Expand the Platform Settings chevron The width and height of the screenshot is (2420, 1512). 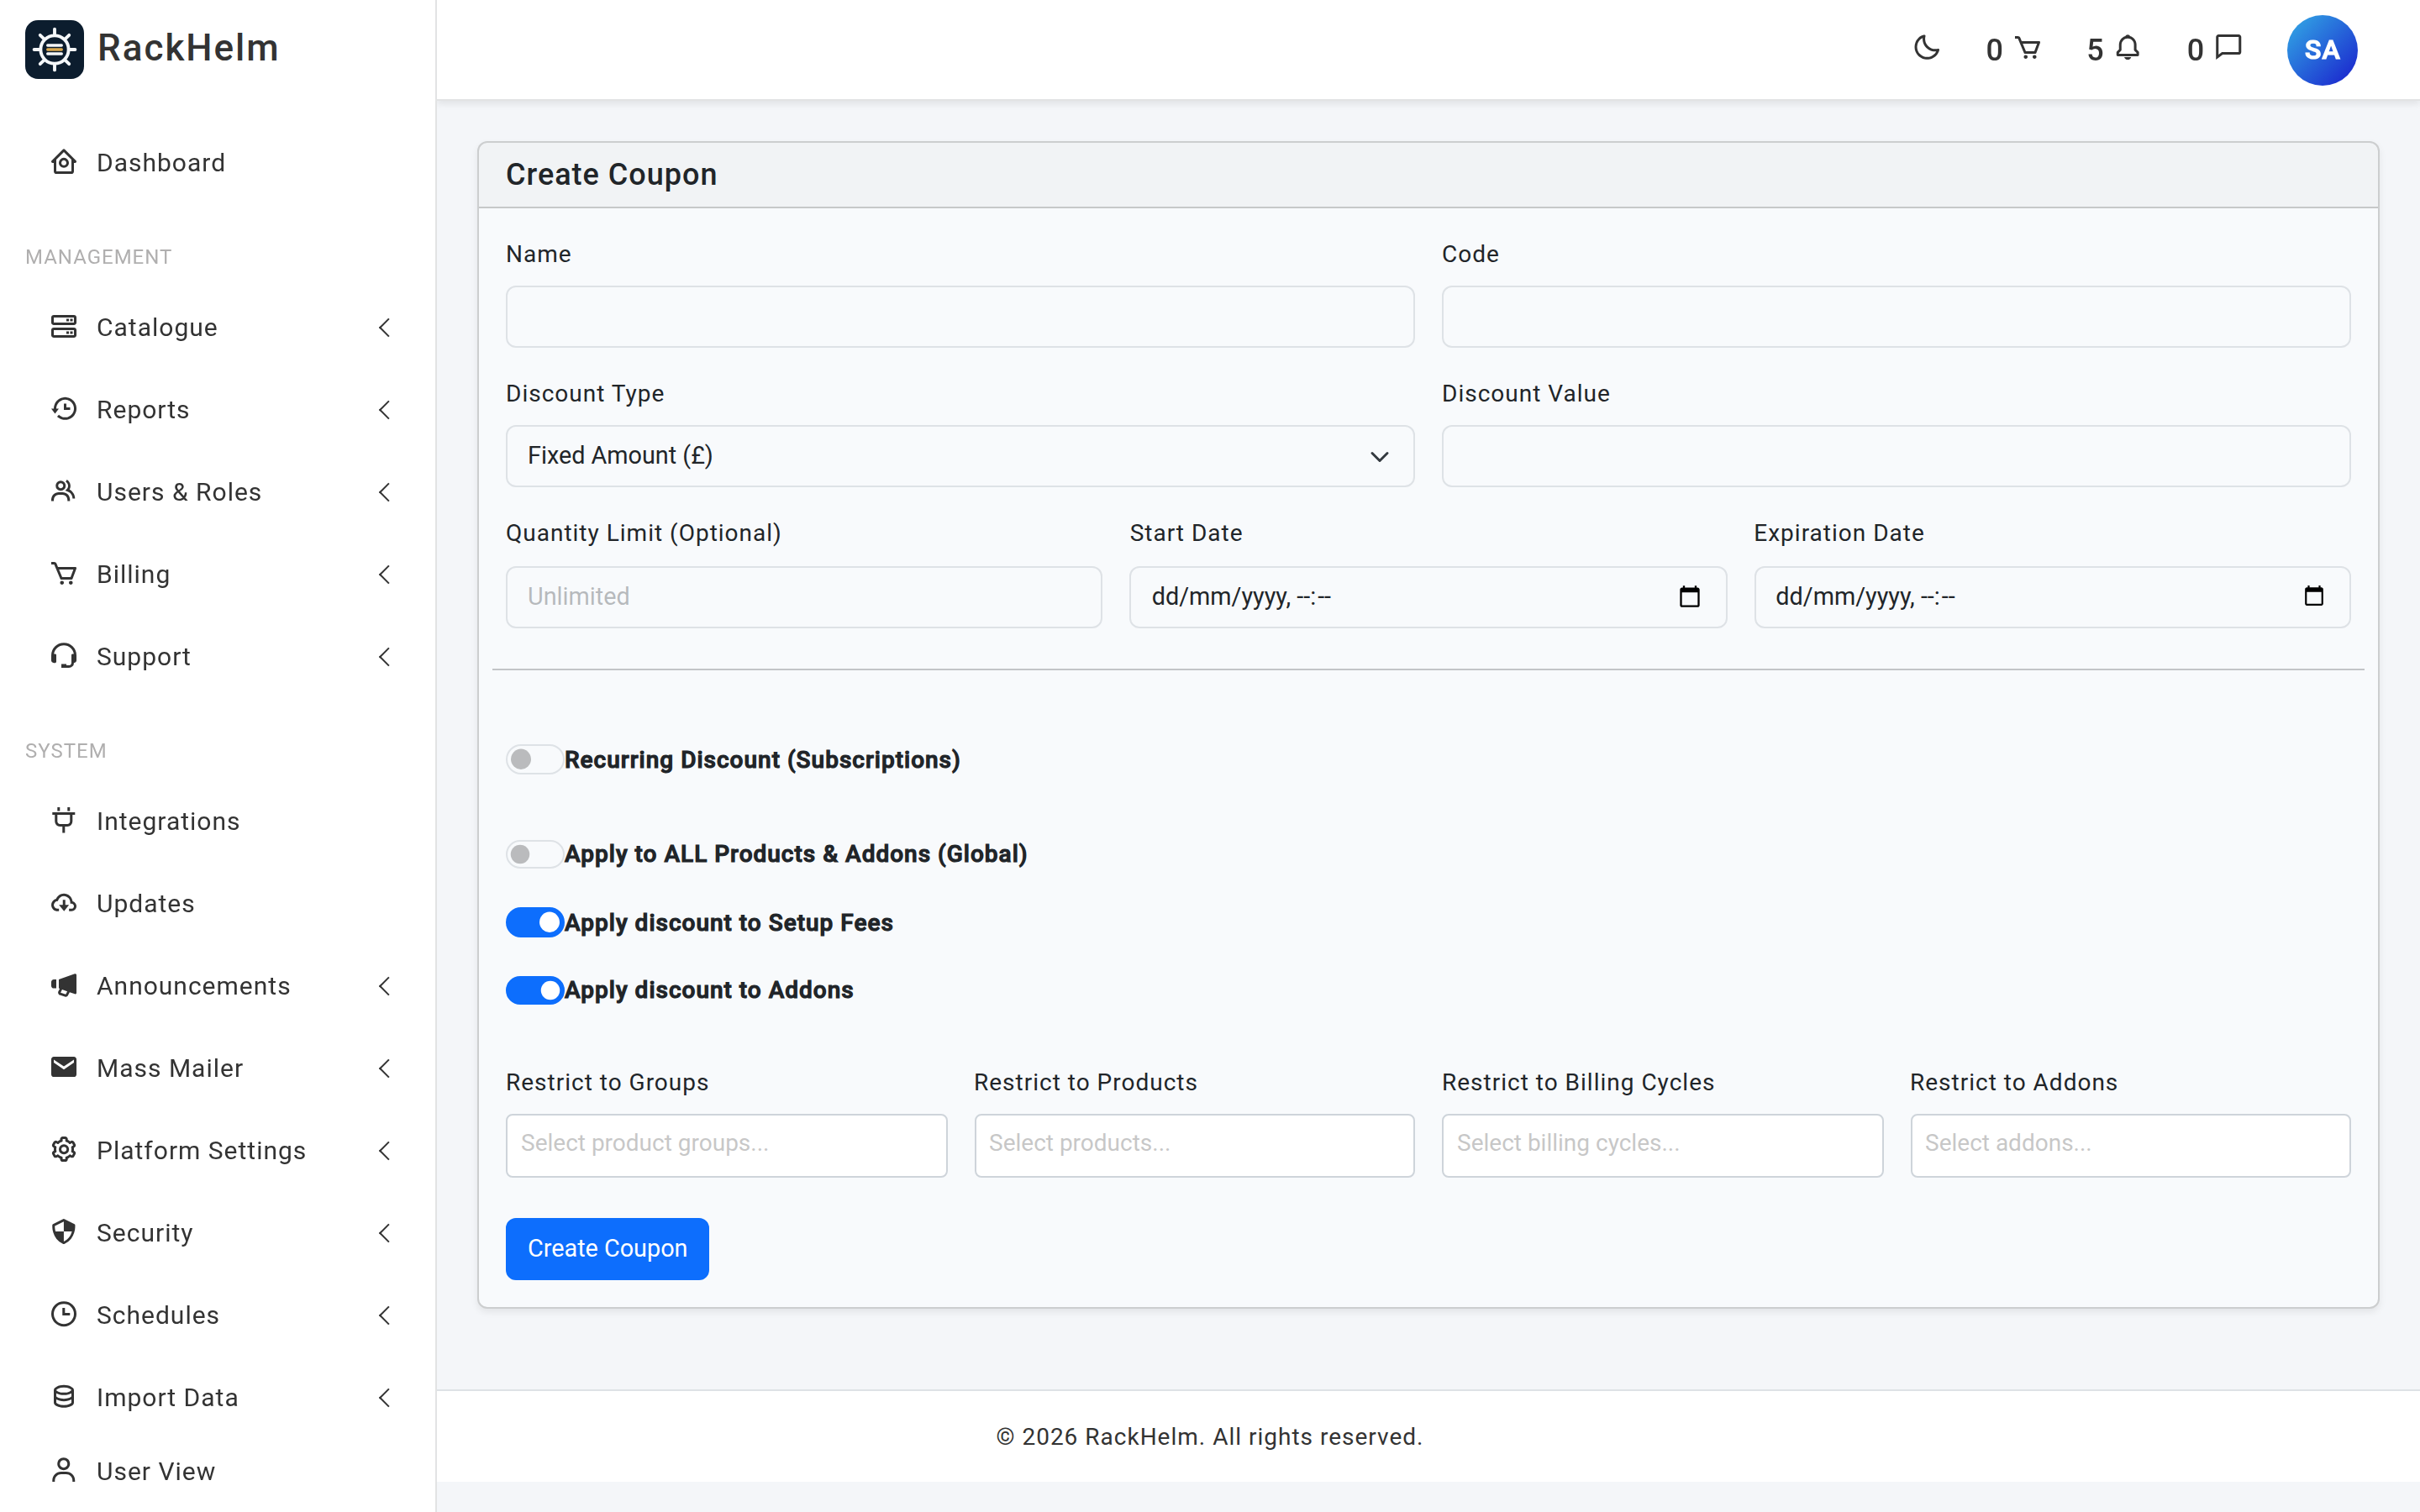[385, 1150]
